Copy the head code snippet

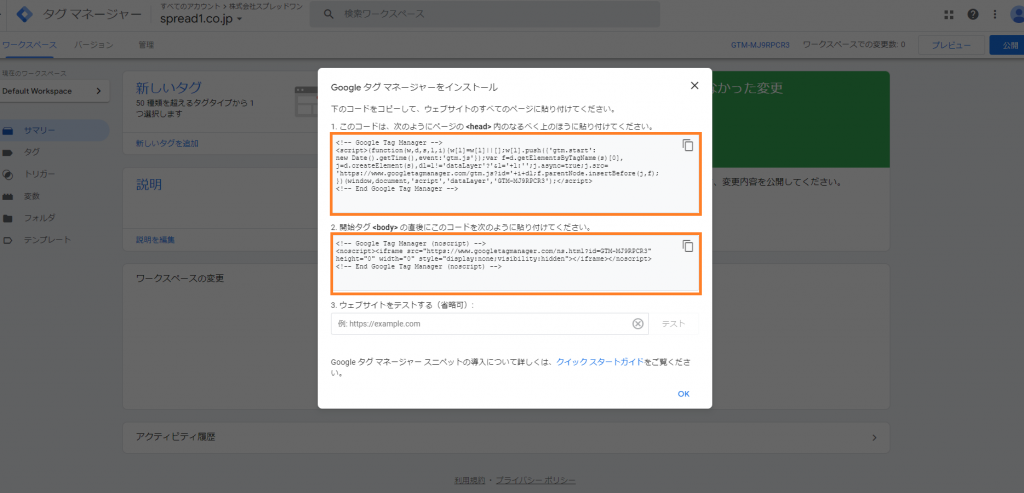point(687,145)
